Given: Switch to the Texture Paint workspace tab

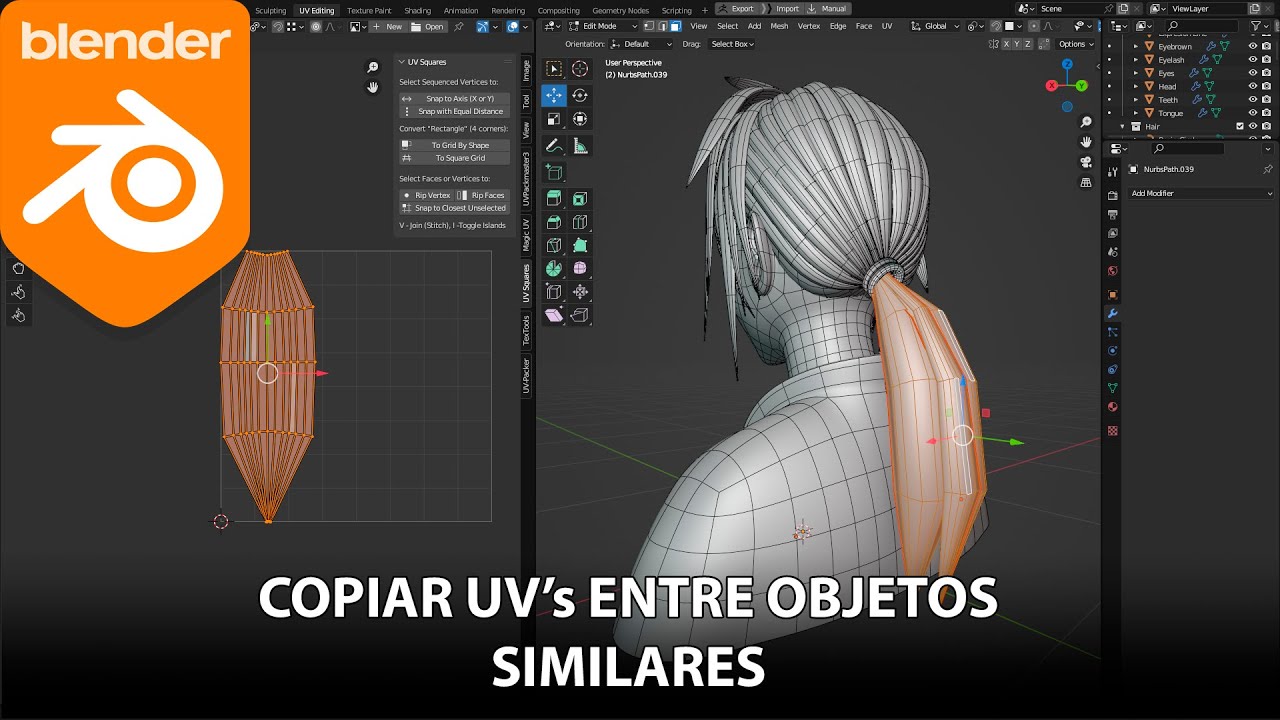Looking at the screenshot, I should coord(369,11).
